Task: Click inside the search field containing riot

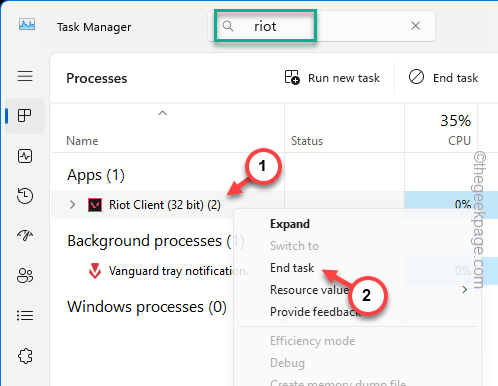Action: point(322,26)
